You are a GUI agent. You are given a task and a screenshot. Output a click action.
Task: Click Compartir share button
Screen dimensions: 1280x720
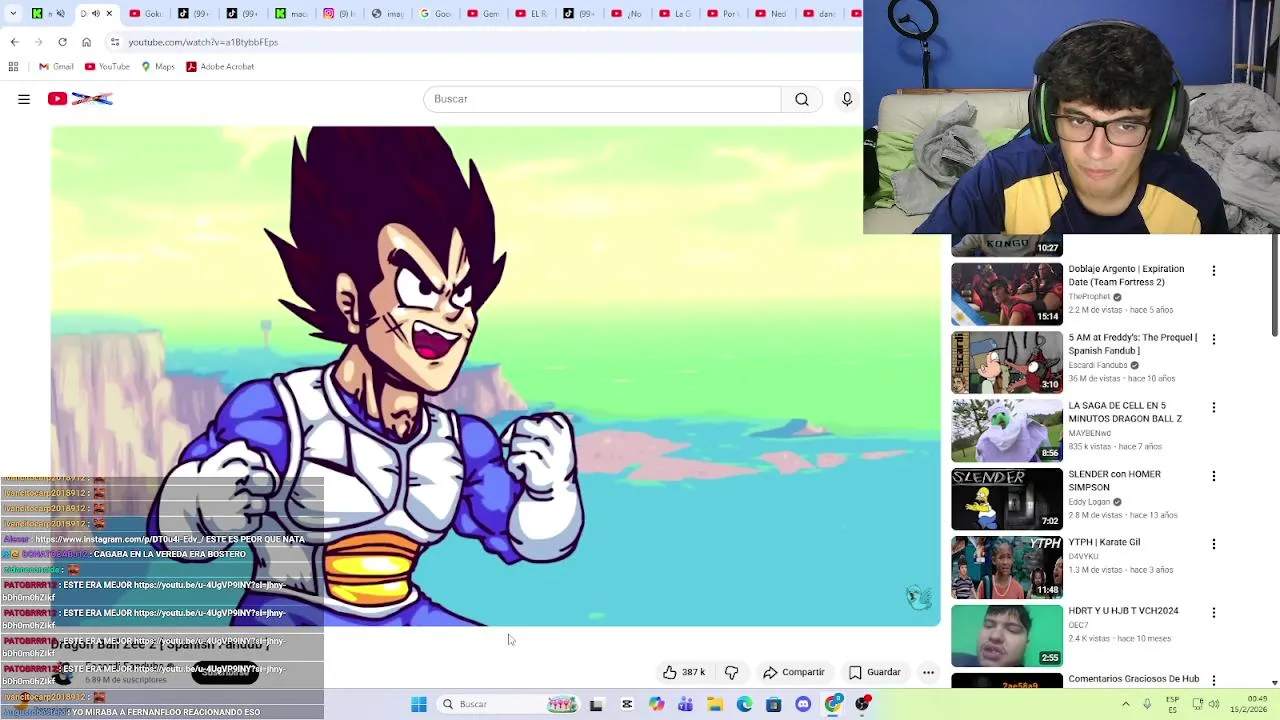(794, 672)
